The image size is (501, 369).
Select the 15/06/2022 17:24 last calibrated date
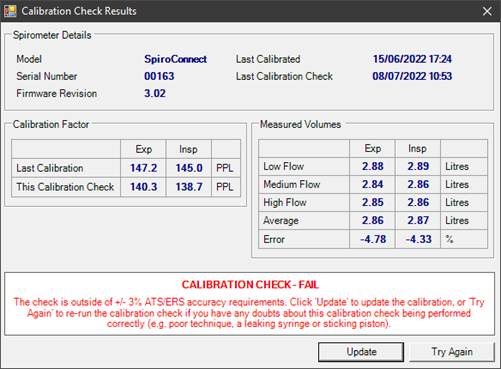point(412,59)
